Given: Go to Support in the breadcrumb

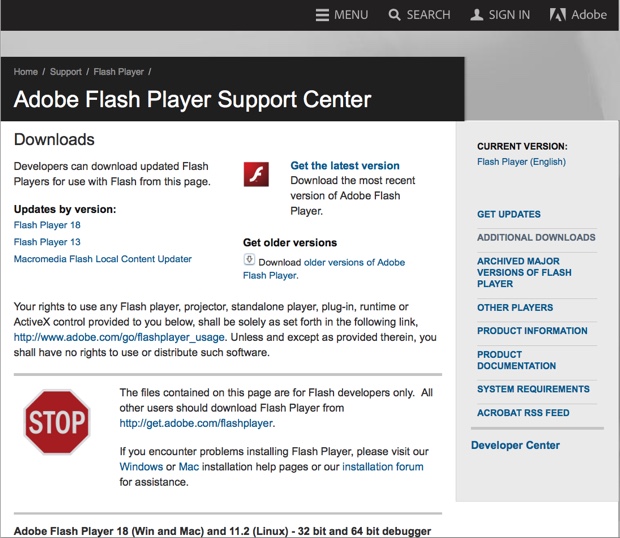Looking at the screenshot, I should [66, 72].
